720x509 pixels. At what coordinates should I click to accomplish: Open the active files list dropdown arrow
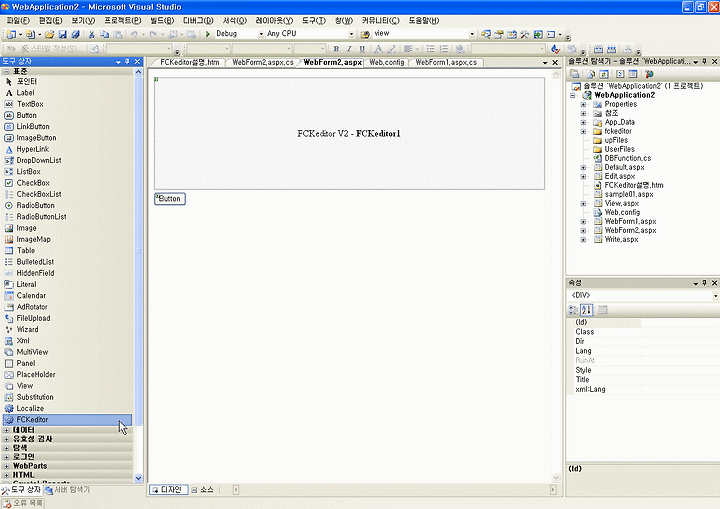tap(545, 62)
